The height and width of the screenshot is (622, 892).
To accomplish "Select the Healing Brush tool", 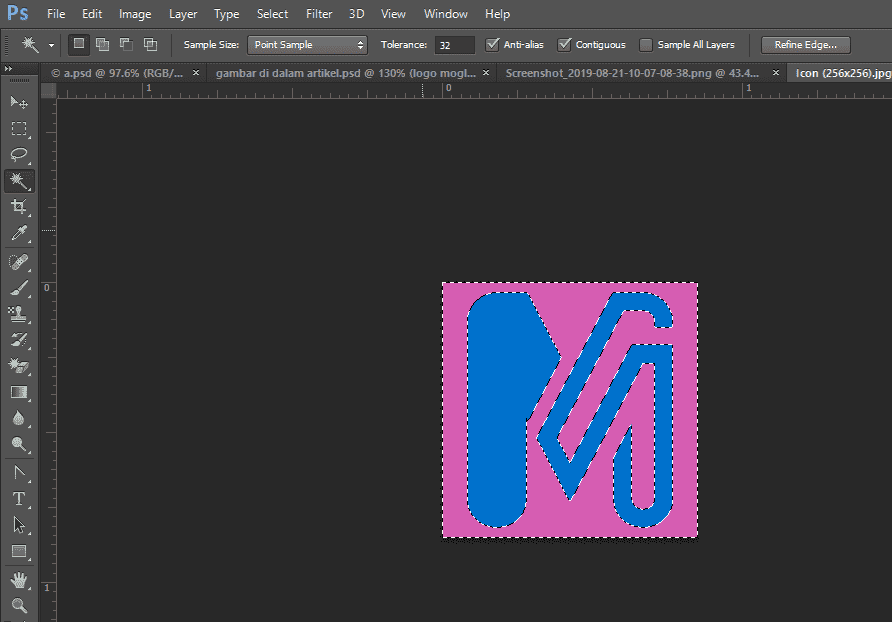I will [19, 263].
